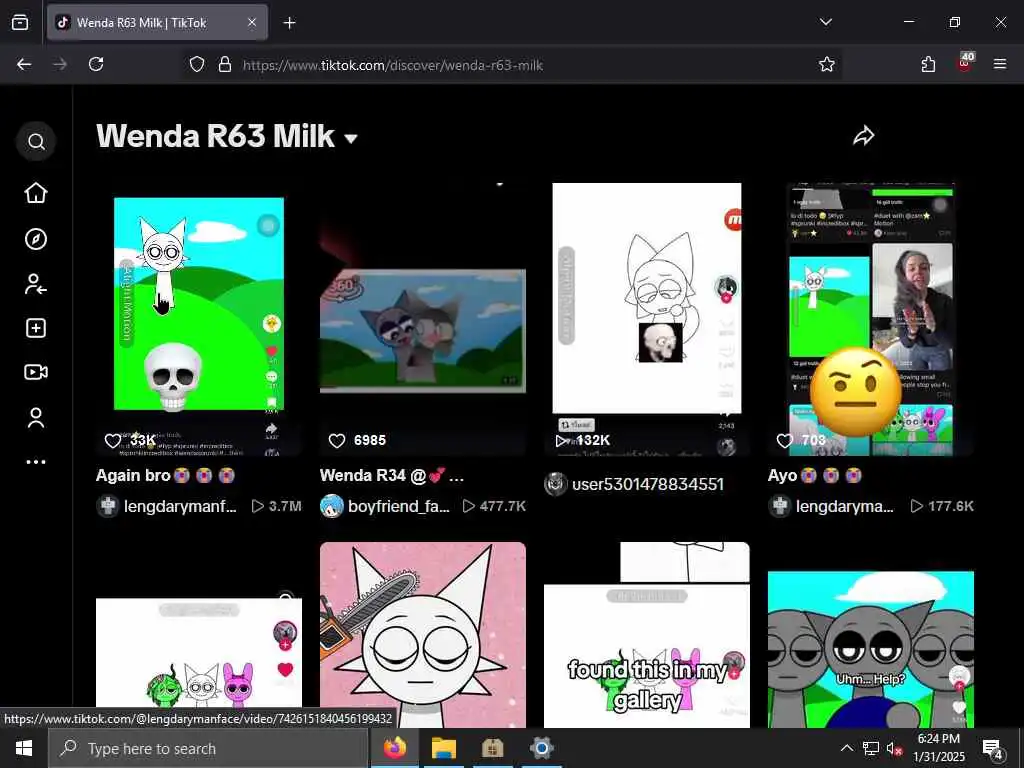Open the More three-dots icon in sidebar
This screenshot has width=1024, height=768.
point(36,462)
